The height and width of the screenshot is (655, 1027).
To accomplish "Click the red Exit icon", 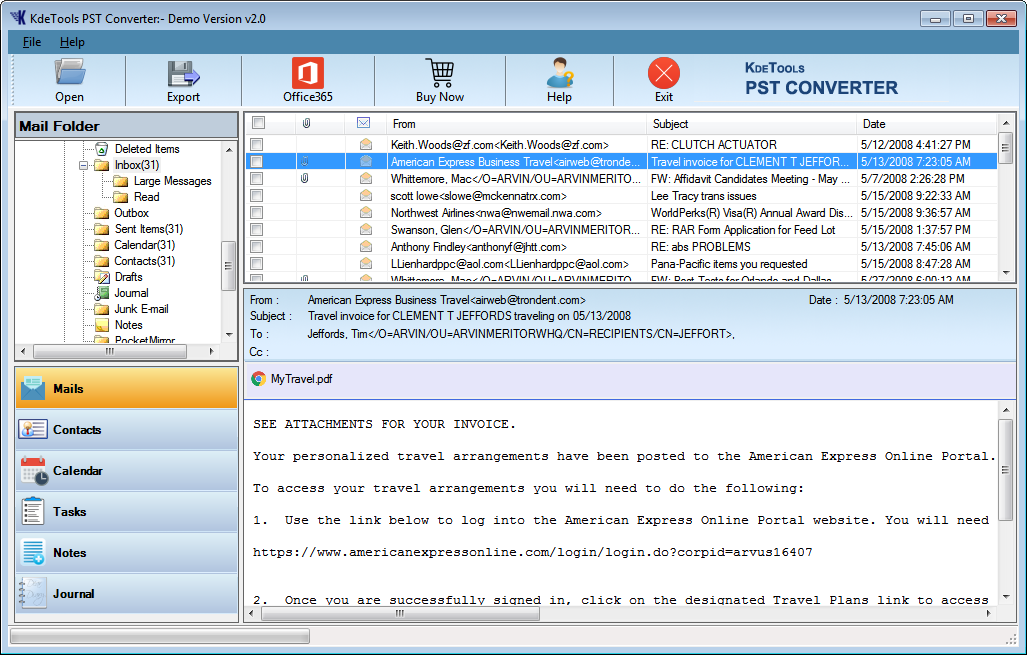I will 663,73.
